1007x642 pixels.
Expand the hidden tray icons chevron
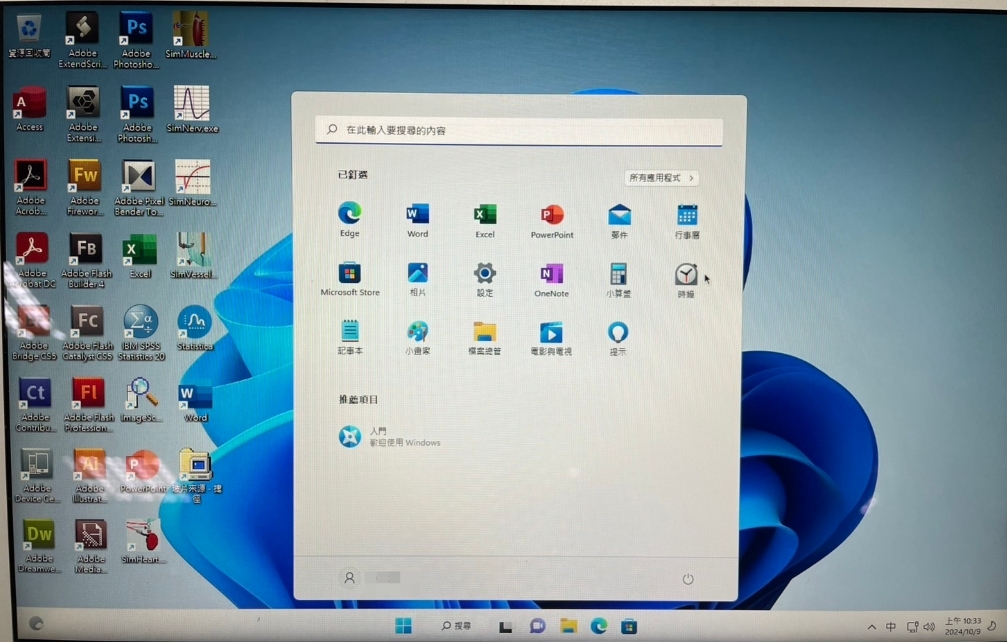coord(871,627)
